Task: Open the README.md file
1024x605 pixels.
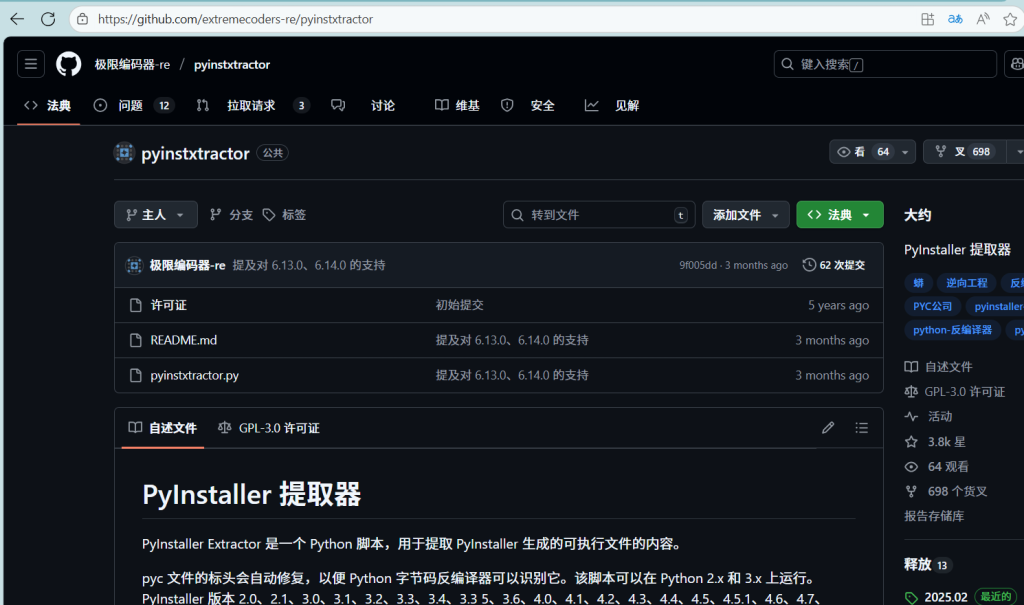Action: pyautogui.click(x=183, y=340)
